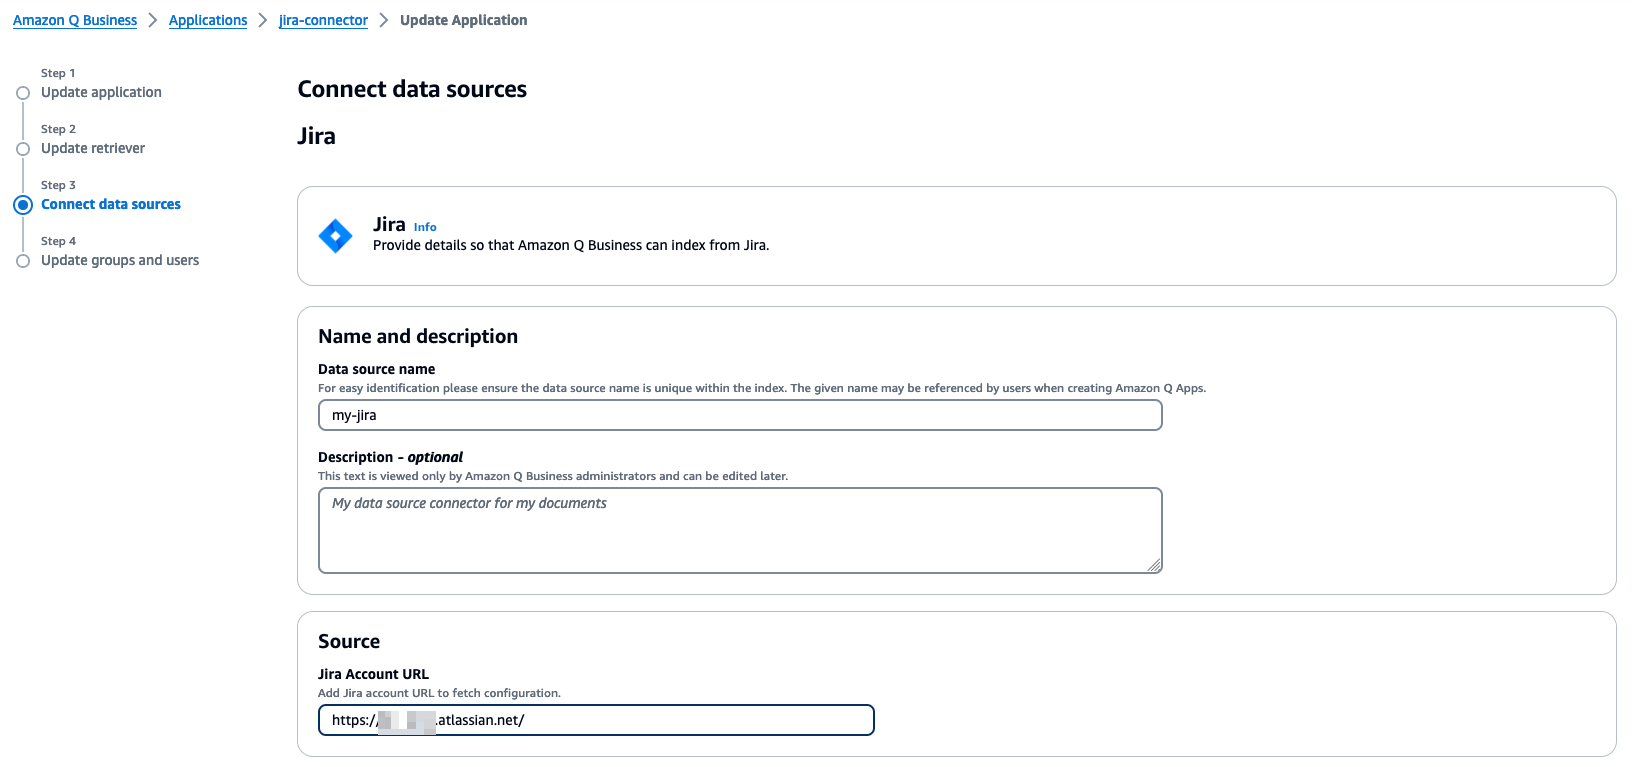Click the Data source name field showing my-jira
The height and width of the screenshot is (767, 1635).
pos(739,415)
